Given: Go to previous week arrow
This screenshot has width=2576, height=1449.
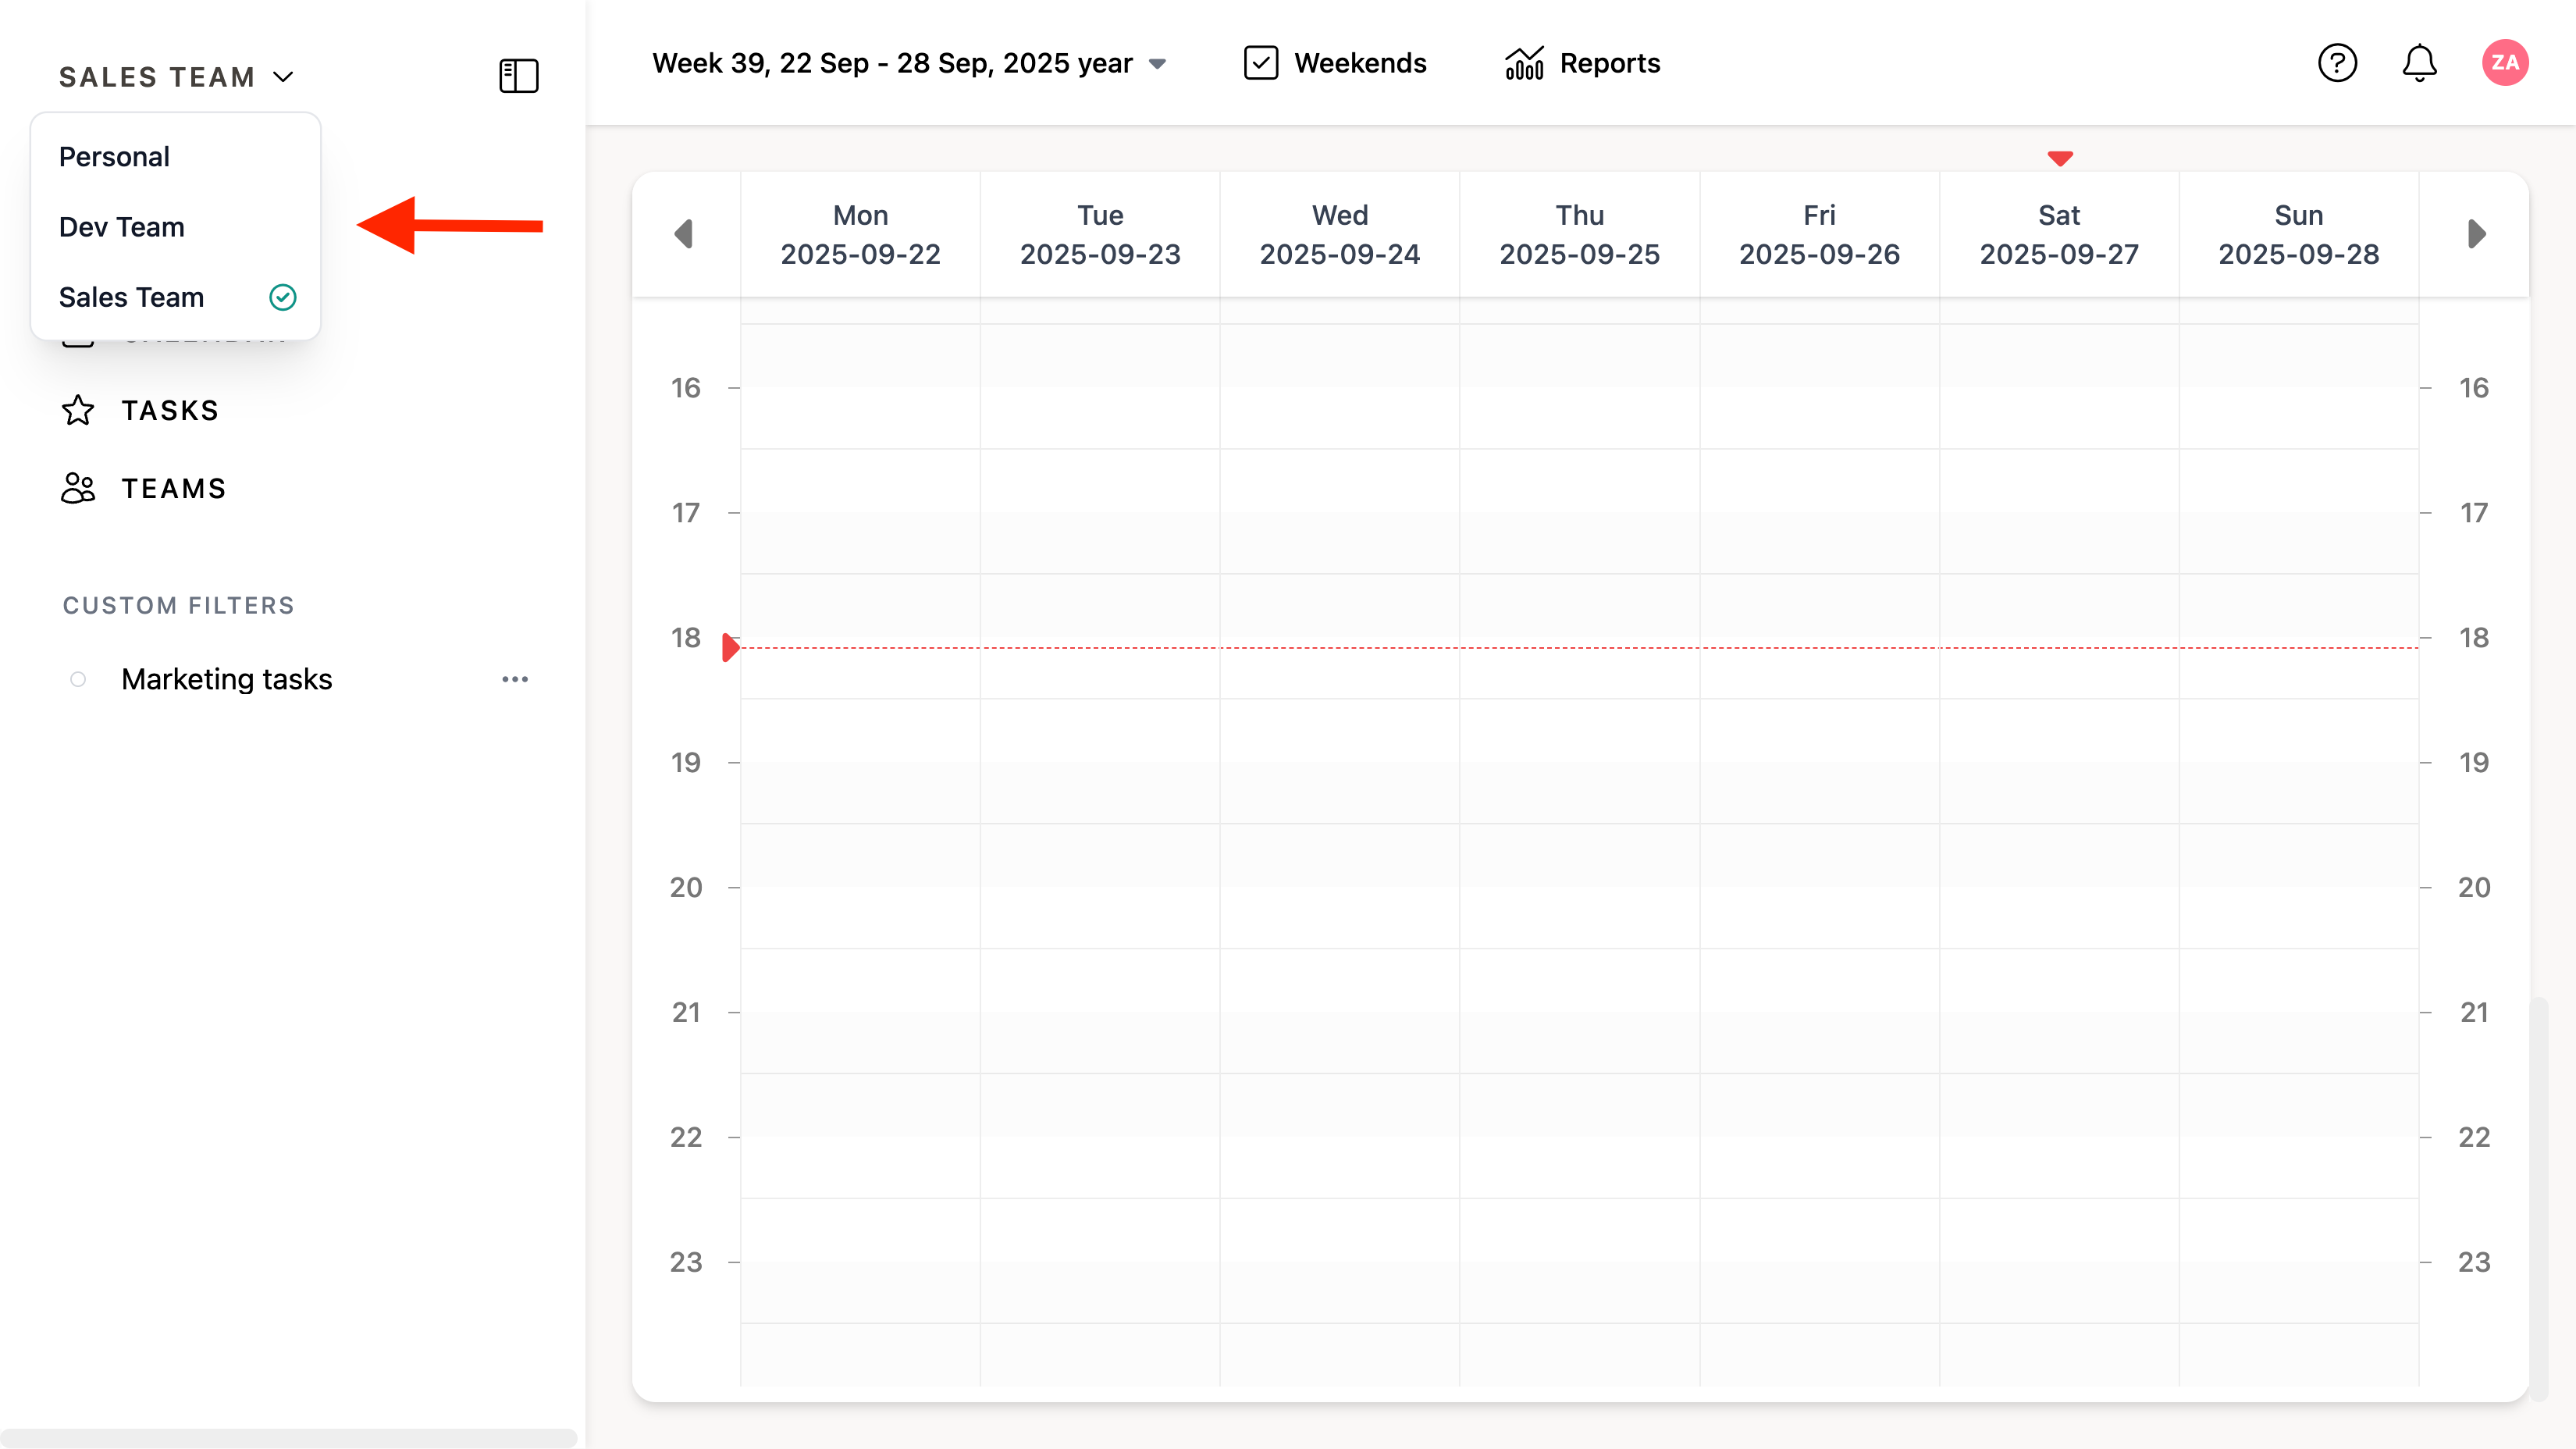Looking at the screenshot, I should 684,234.
